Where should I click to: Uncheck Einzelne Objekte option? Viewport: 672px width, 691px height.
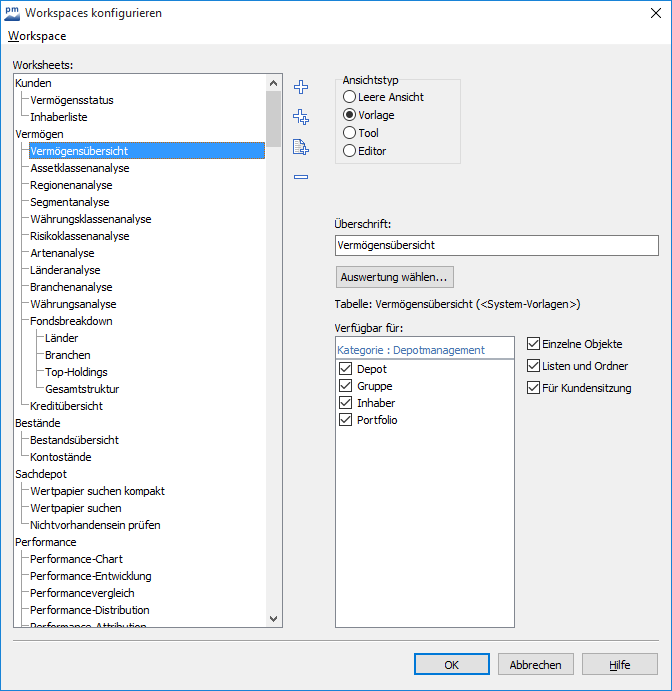click(x=533, y=344)
